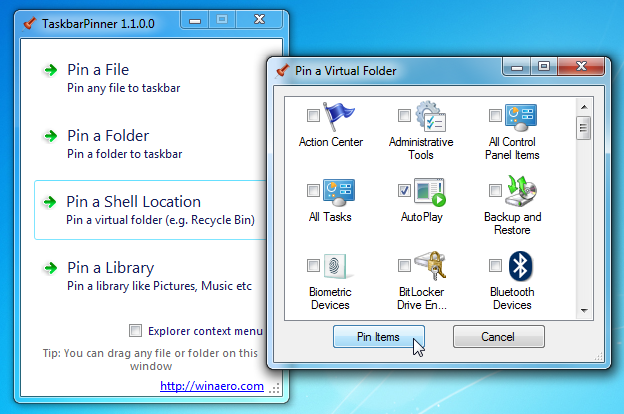This screenshot has width=624, height=414.
Task: Check the Bluetooth Devices checkbox
Action: click(495, 265)
